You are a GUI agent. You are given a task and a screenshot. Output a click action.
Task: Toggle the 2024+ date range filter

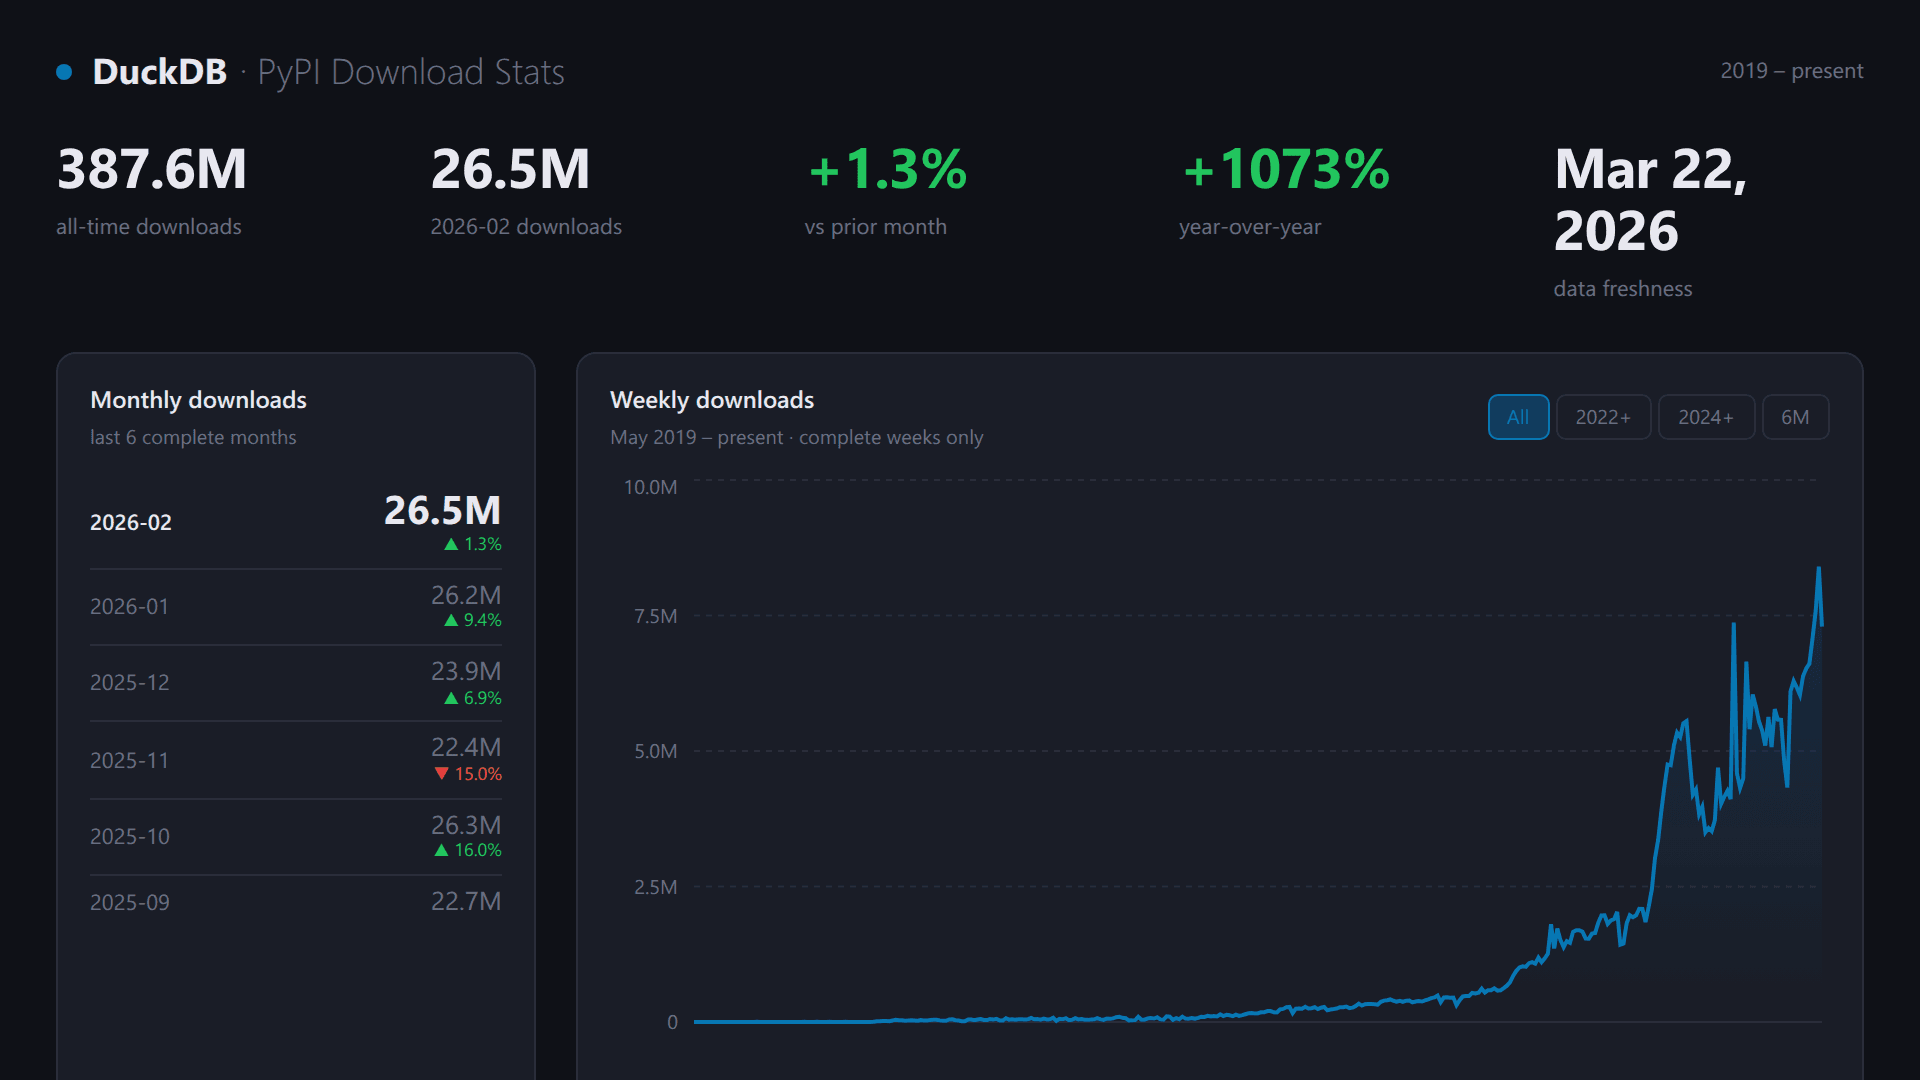[1706, 417]
